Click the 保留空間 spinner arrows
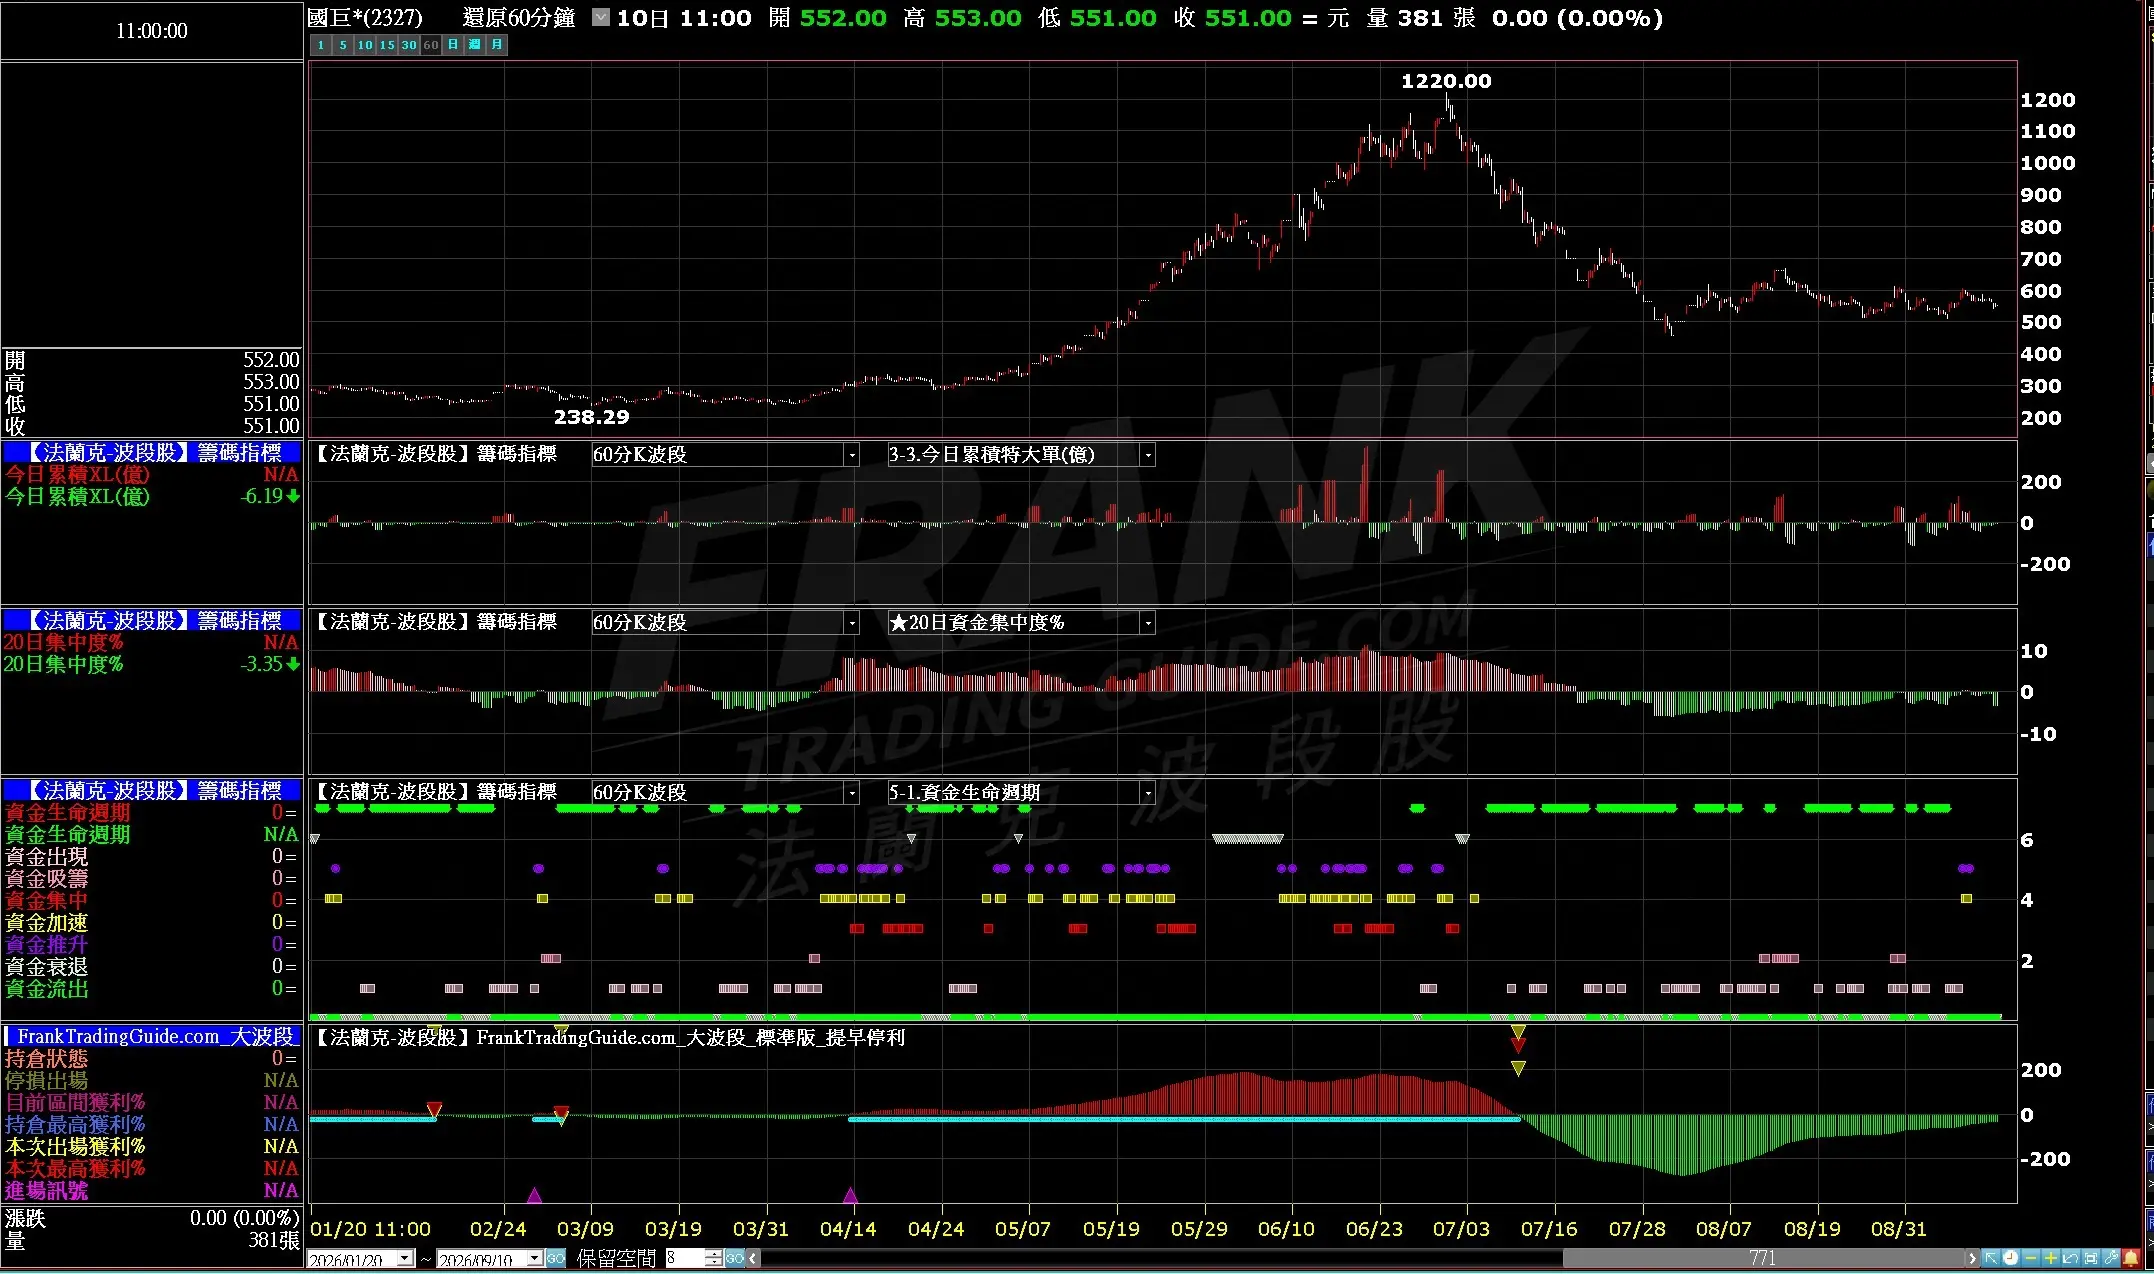 (714, 1258)
